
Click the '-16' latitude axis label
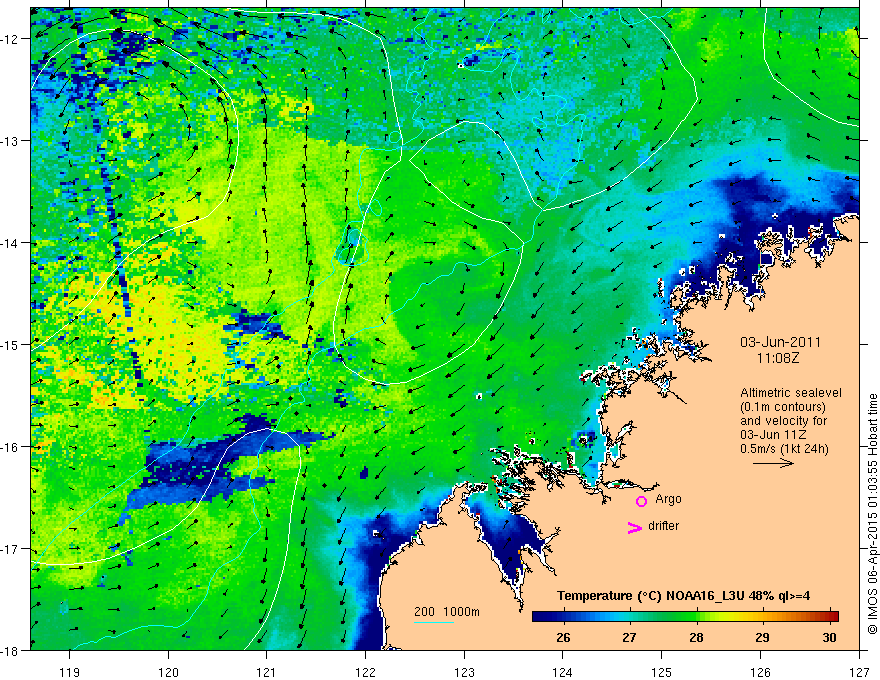(10, 447)
